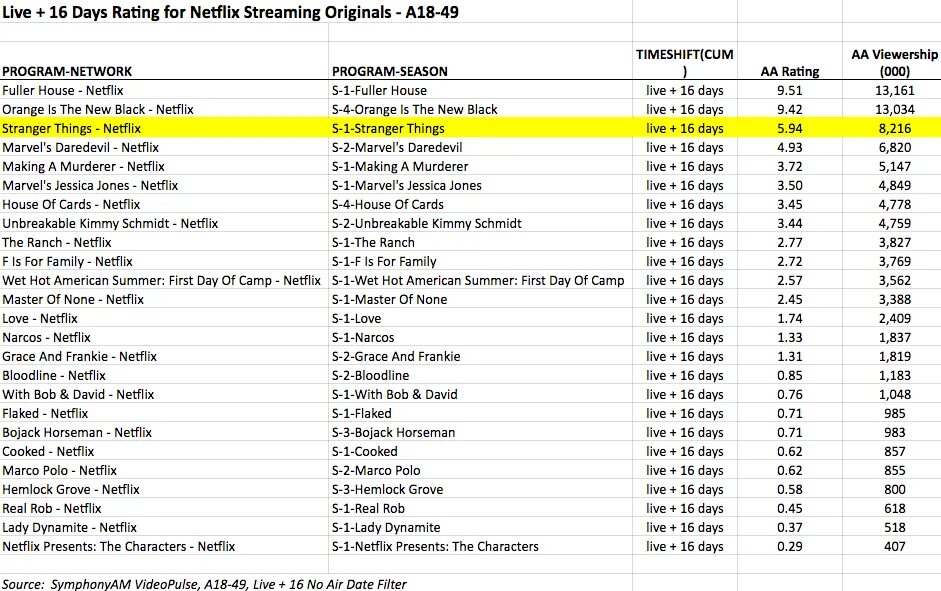
Task: Select the cell 'S-4-House Of Cards'
Action: tap(388, 205)
